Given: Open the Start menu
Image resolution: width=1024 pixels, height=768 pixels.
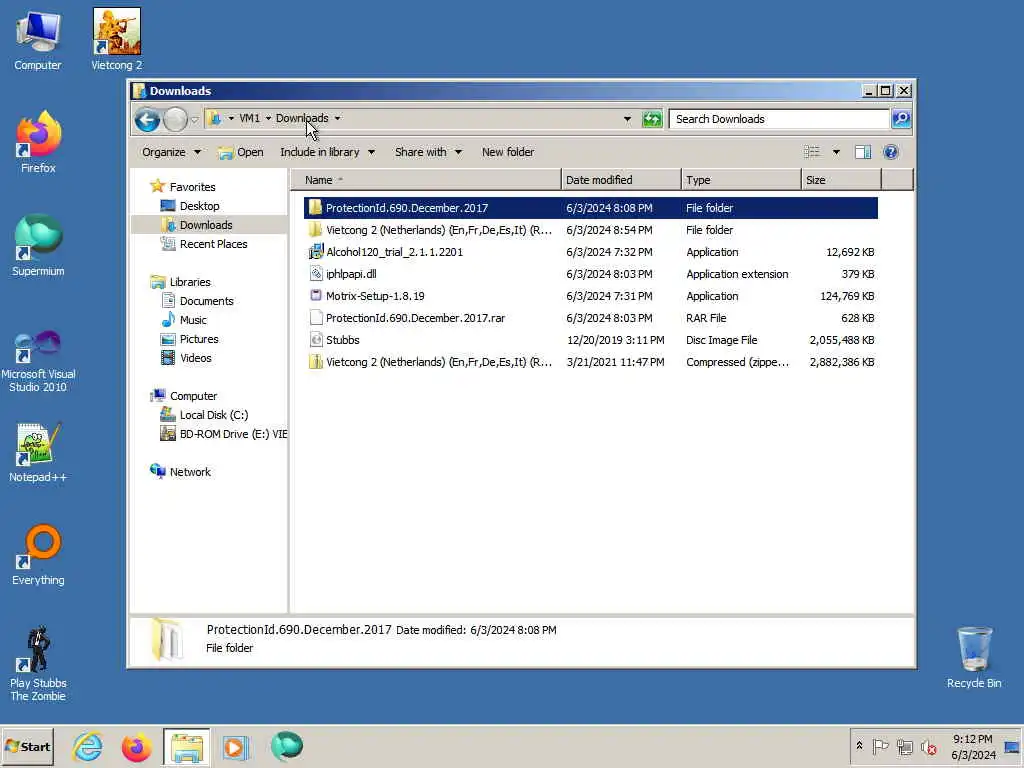Looking at the screenshot, I should pyautogui.click(x=27, y=747).
